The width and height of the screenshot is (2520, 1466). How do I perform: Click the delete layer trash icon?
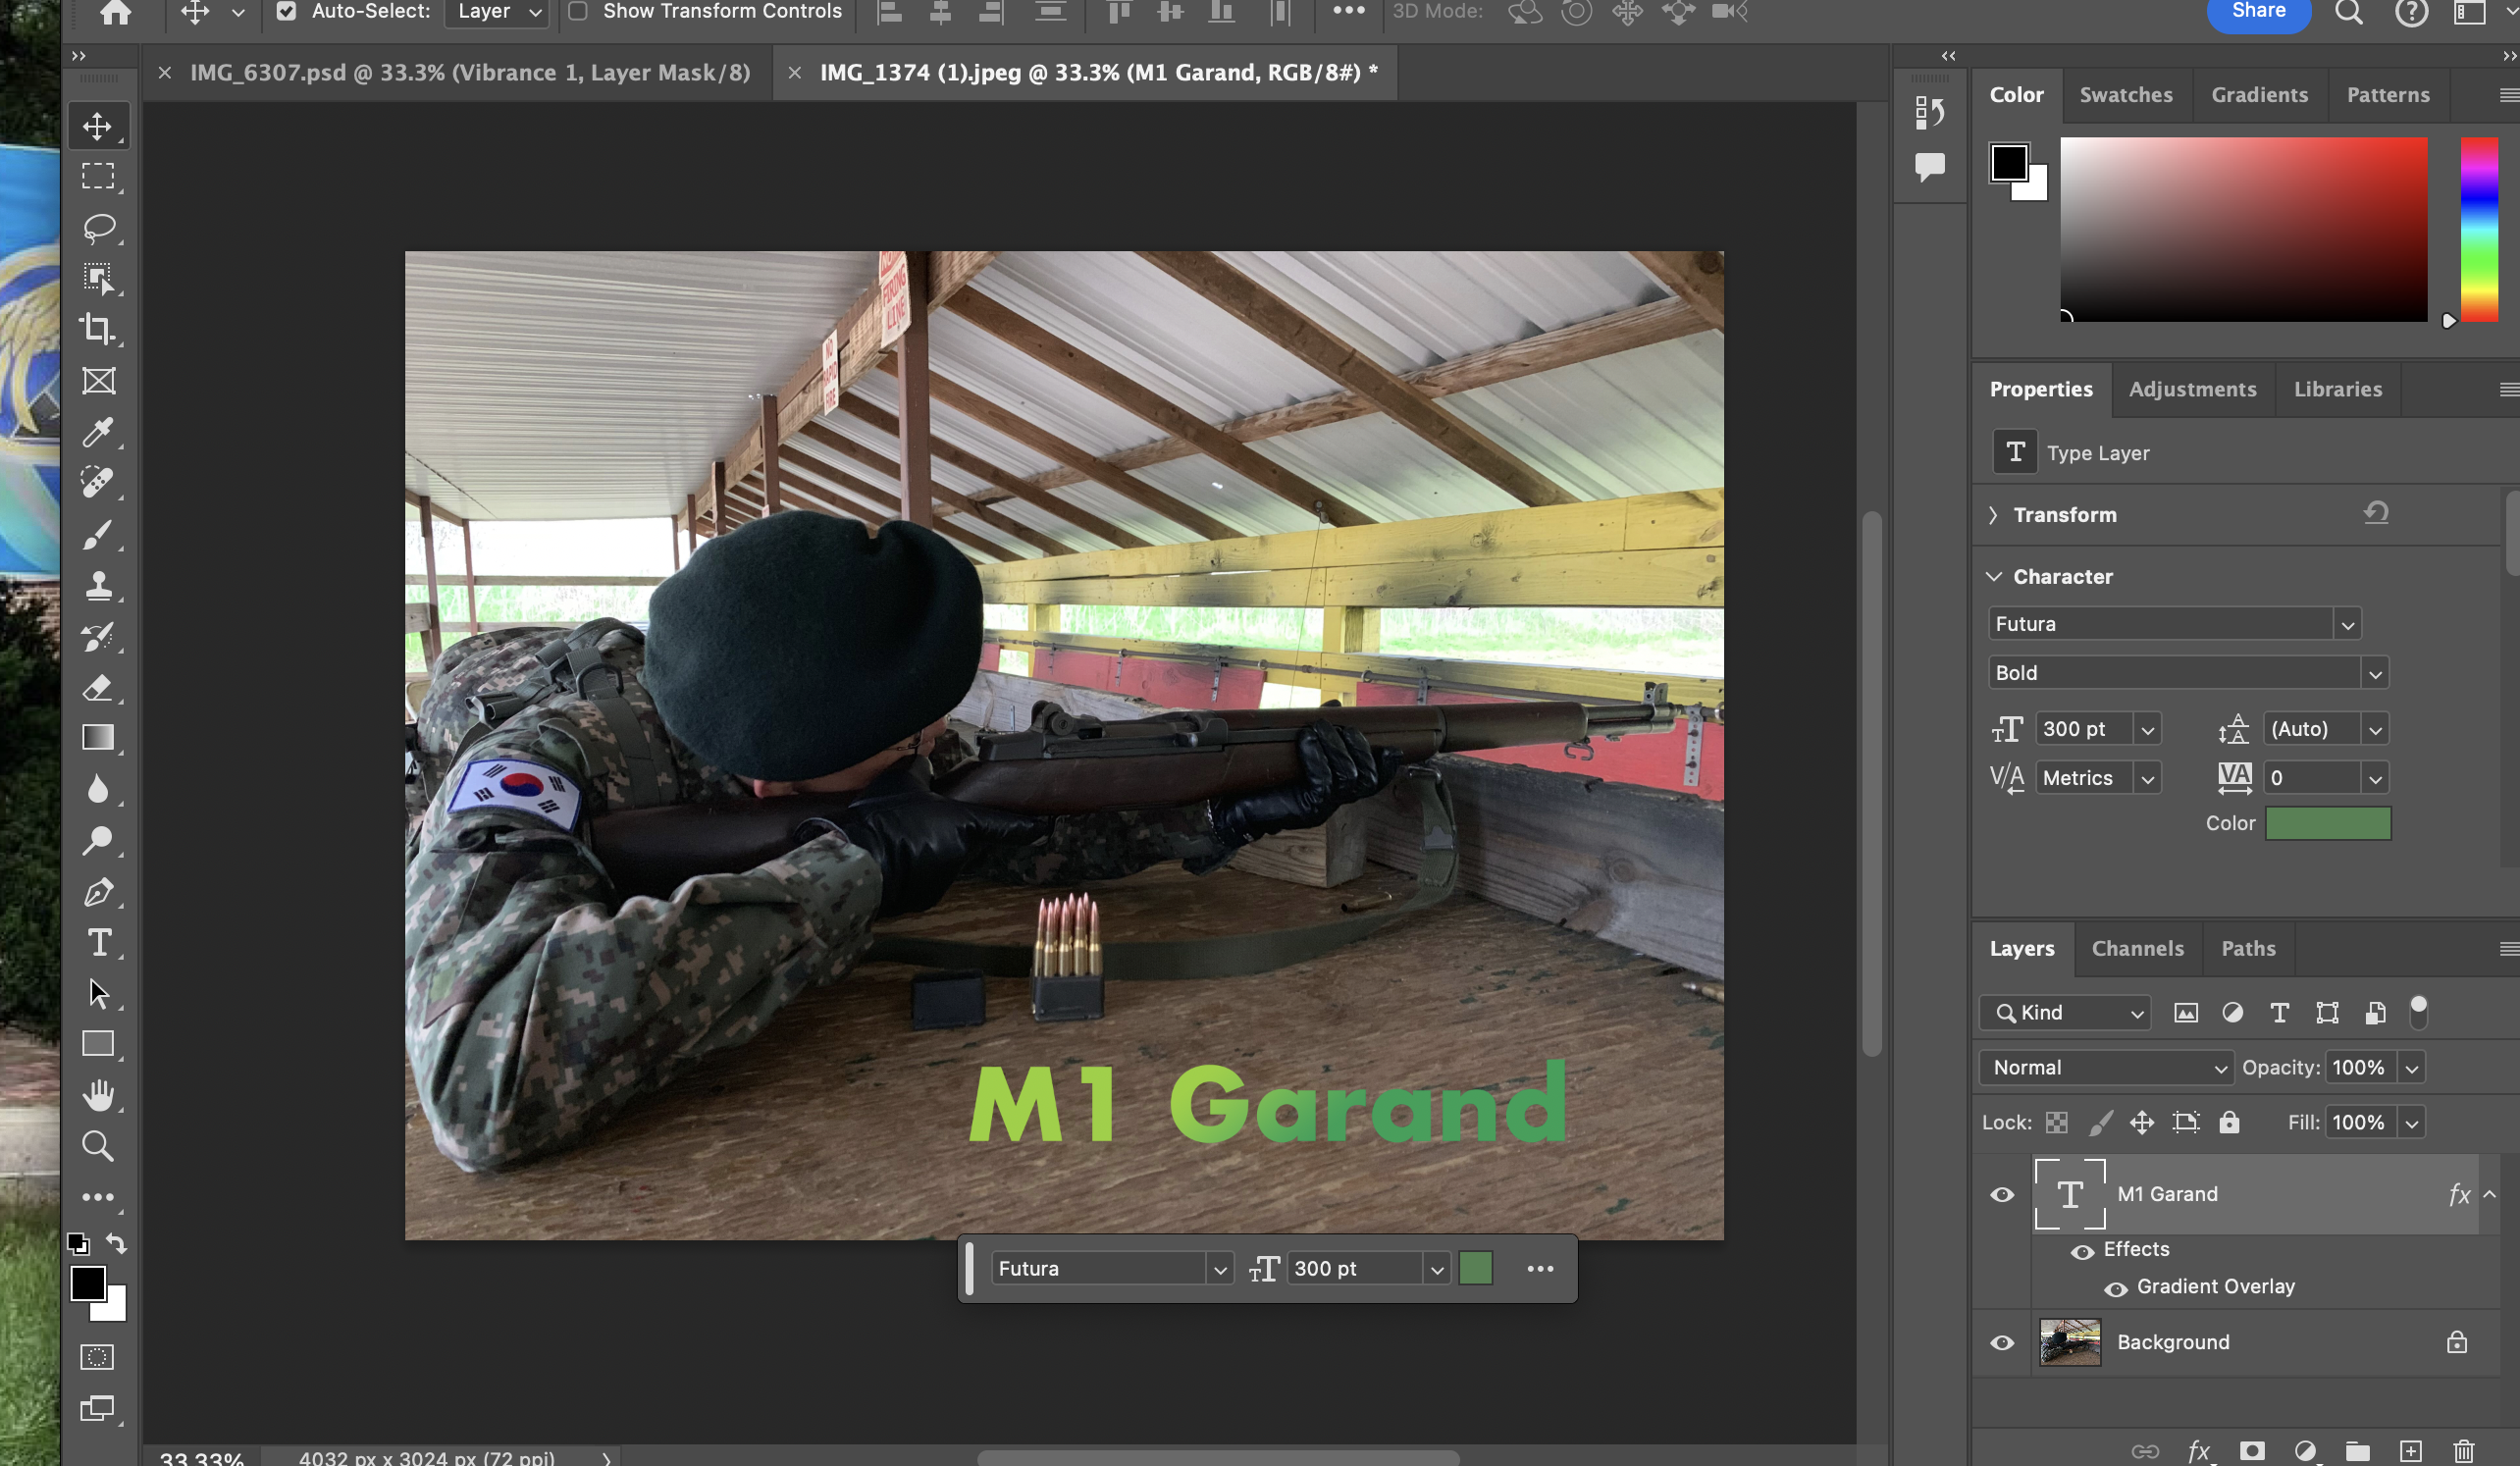pos(2463,1450)
